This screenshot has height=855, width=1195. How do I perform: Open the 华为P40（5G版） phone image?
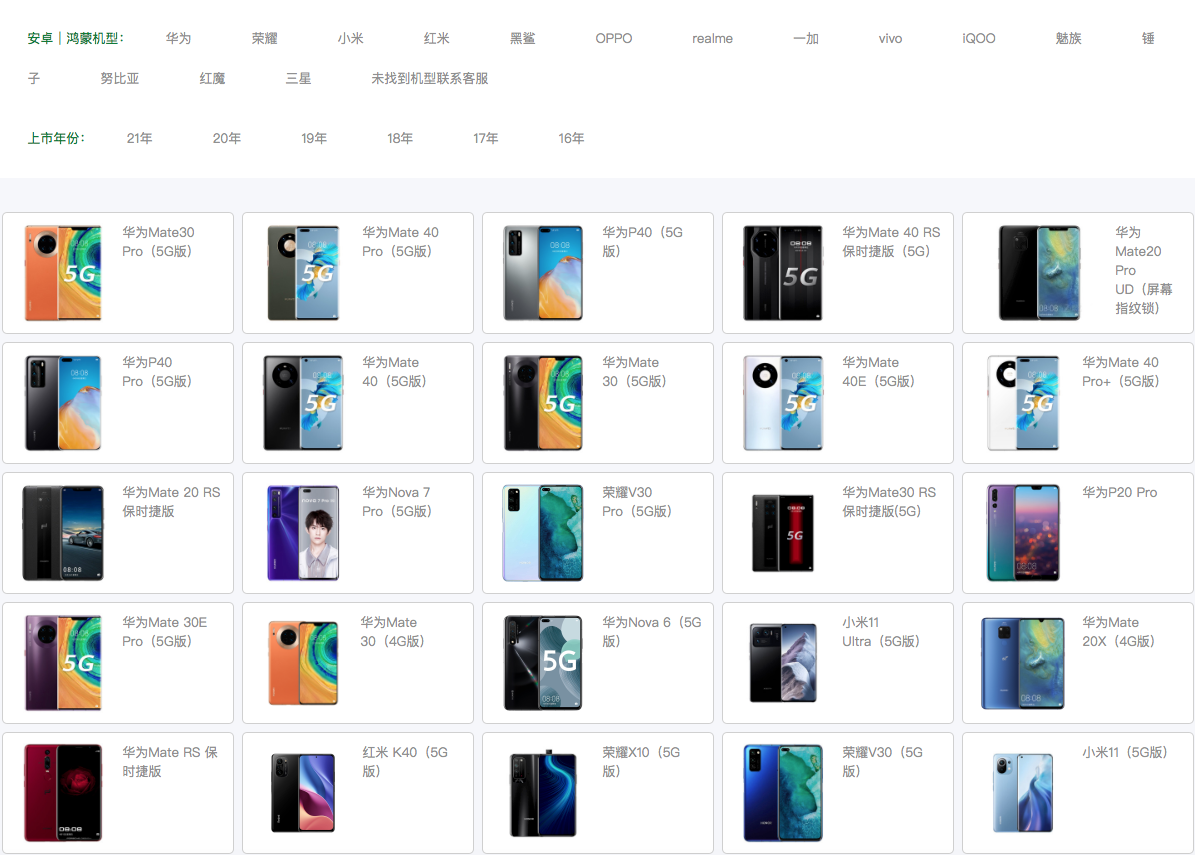click(x=543, y=273)
